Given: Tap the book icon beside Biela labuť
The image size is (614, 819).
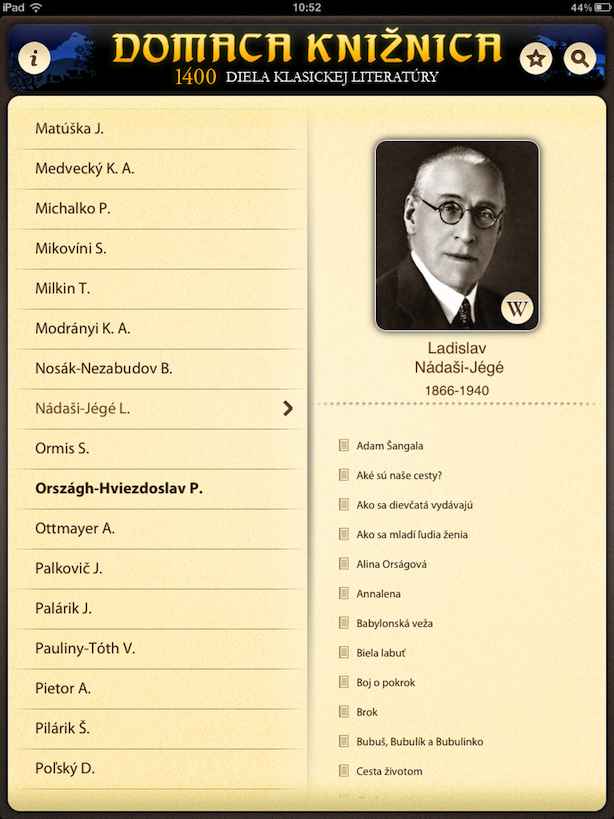Looking at the screenshot, I should 344,652.
